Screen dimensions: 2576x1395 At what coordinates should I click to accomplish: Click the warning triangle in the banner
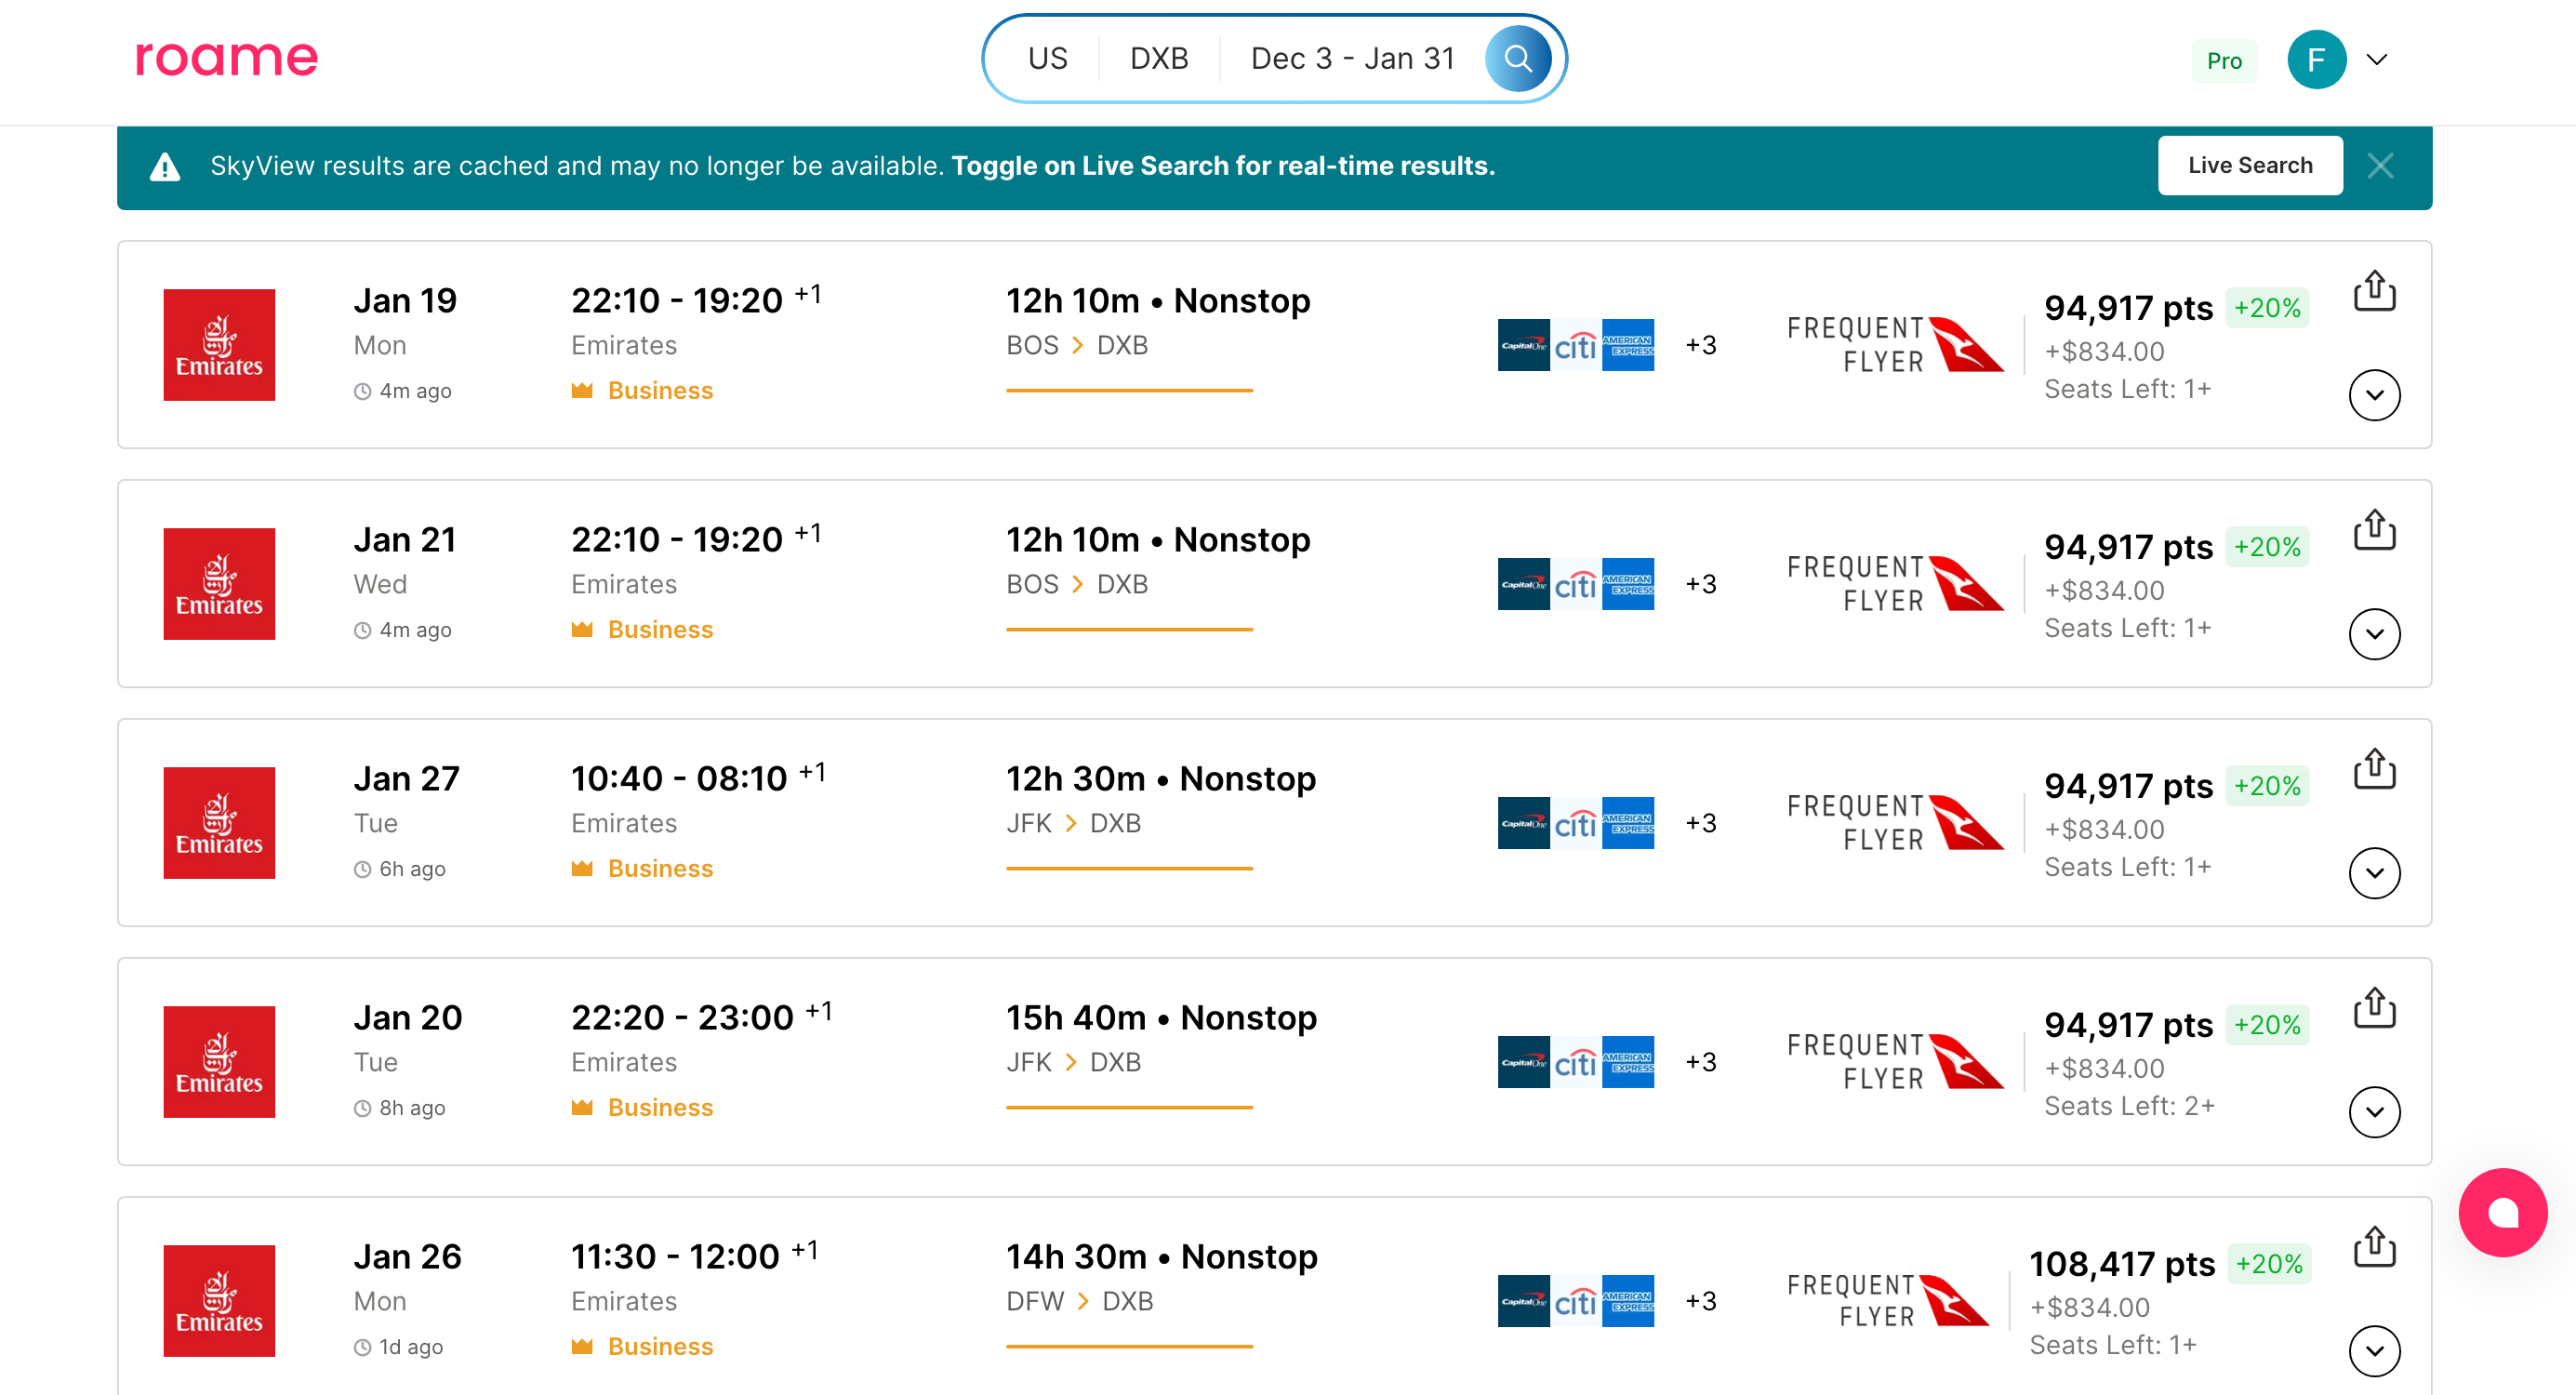[166, 166]
